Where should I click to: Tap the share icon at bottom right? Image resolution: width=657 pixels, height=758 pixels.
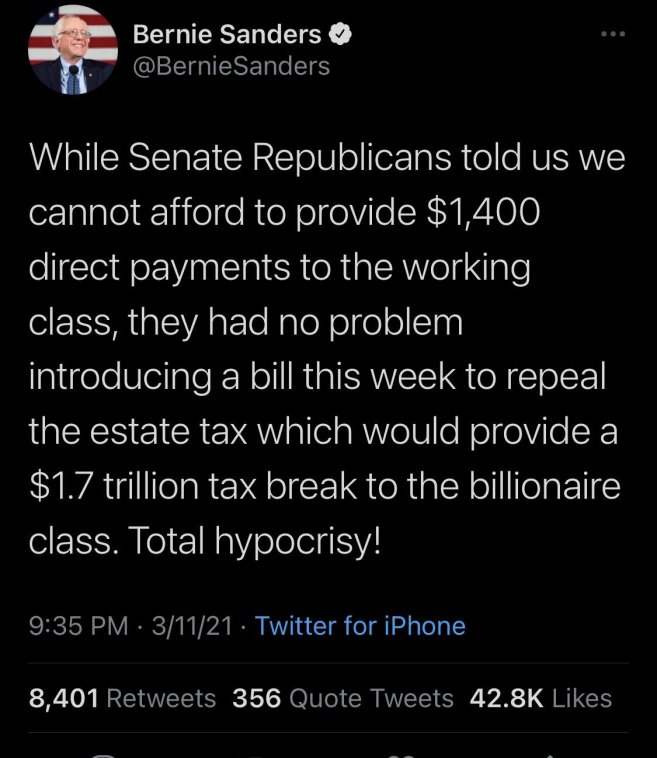click(x=553, y=752)
